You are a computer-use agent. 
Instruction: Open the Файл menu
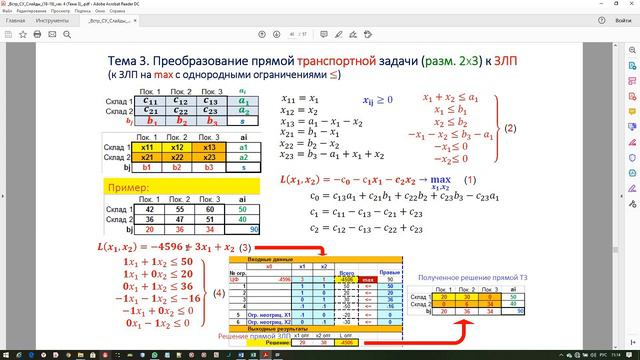(7, 11)
